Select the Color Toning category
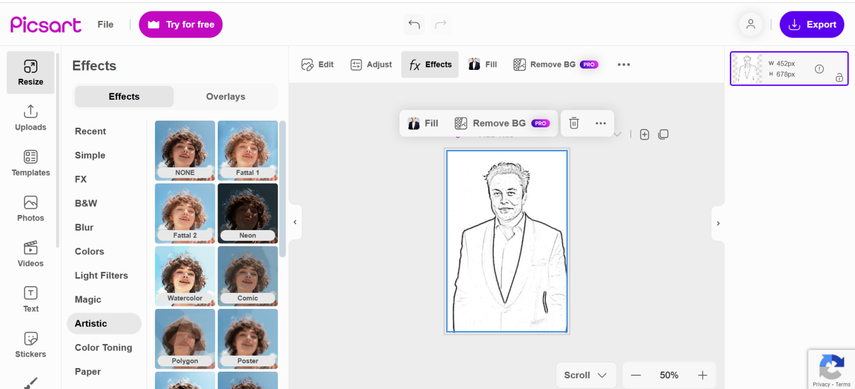The height and width of the screenshot is (389, 855). pyautogui.click(x=103, y=348)
